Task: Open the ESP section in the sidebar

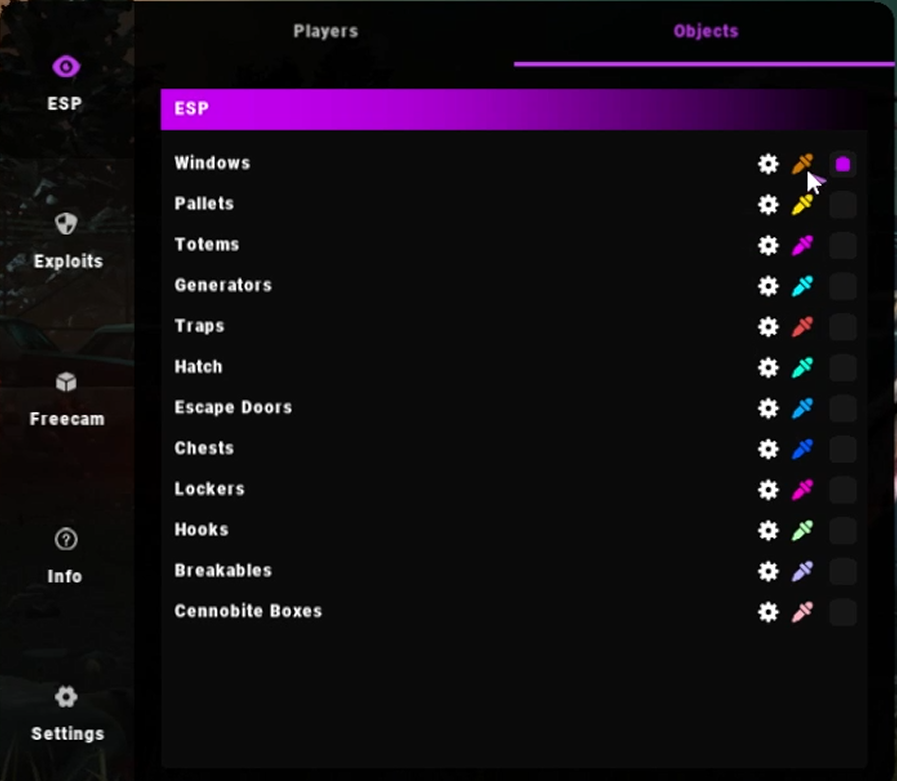Action: click(65, 83)
